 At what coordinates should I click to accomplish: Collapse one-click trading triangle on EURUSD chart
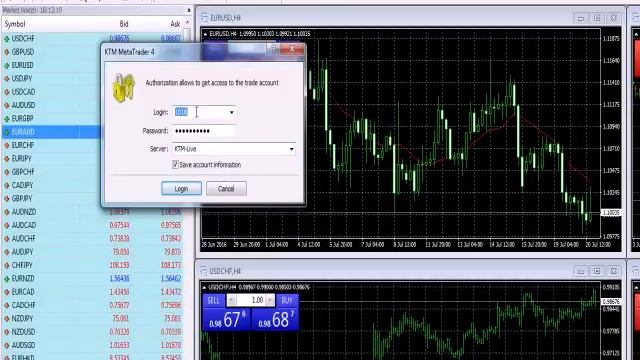pos(205,34)
